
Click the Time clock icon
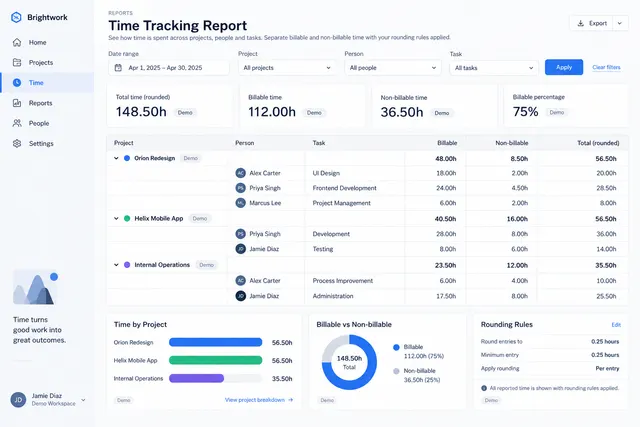[x=17, y=82]
